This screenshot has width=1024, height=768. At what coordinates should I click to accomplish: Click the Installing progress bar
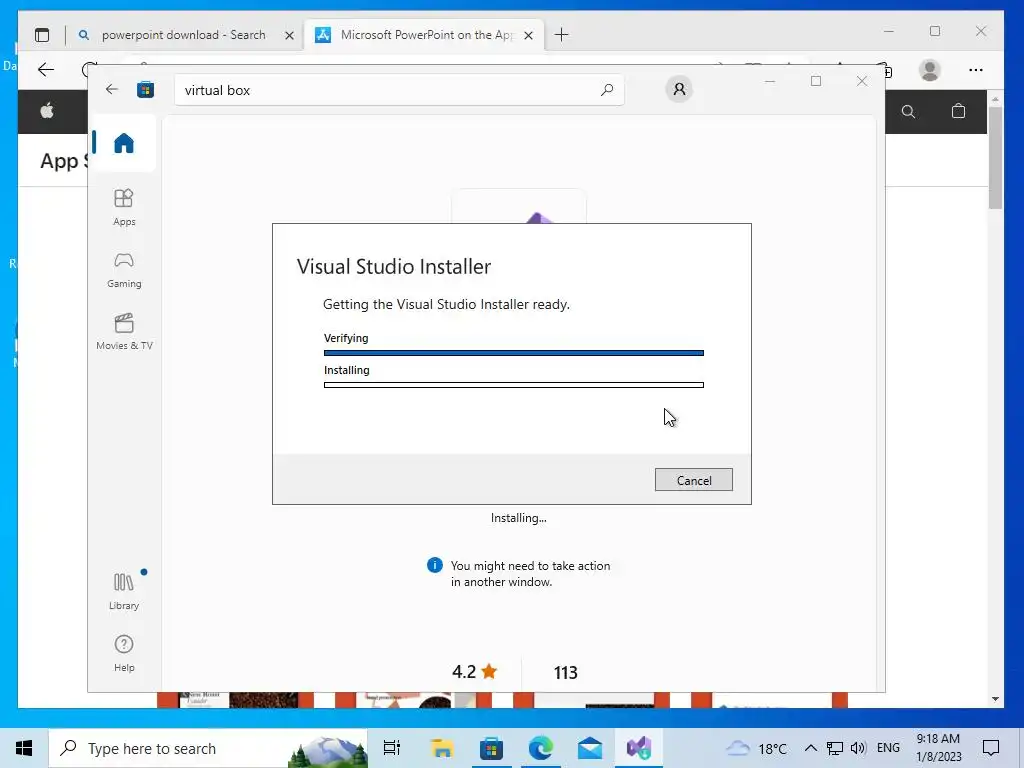tap(514, 385)
